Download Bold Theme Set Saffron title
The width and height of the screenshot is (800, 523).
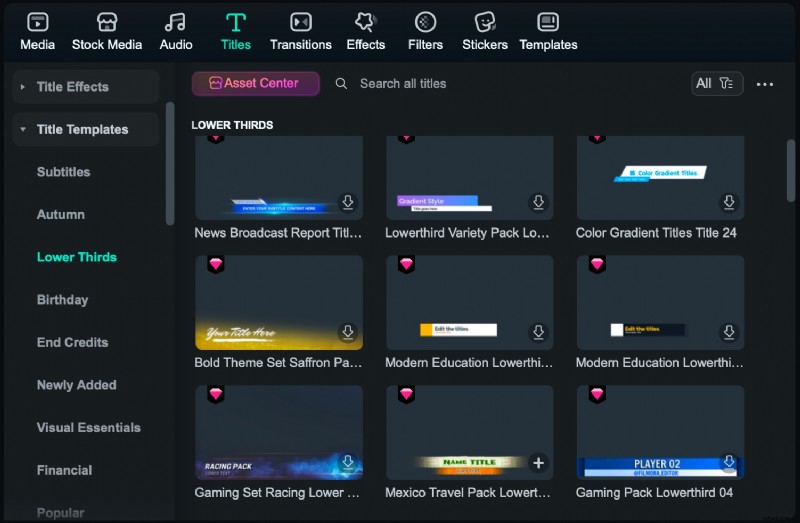pos(347,332)
